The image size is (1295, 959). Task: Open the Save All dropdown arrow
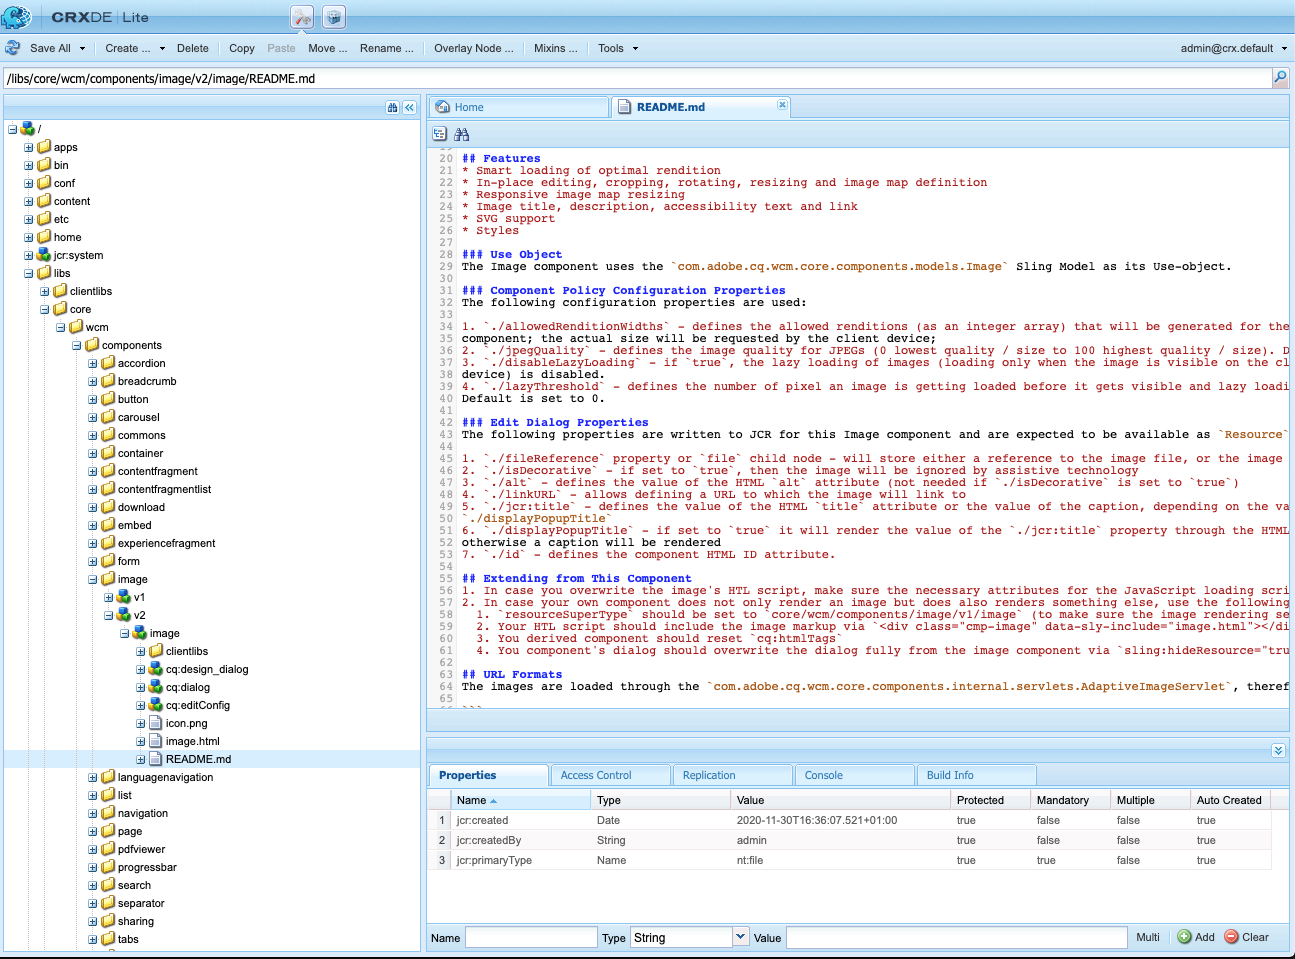[82, 48]
